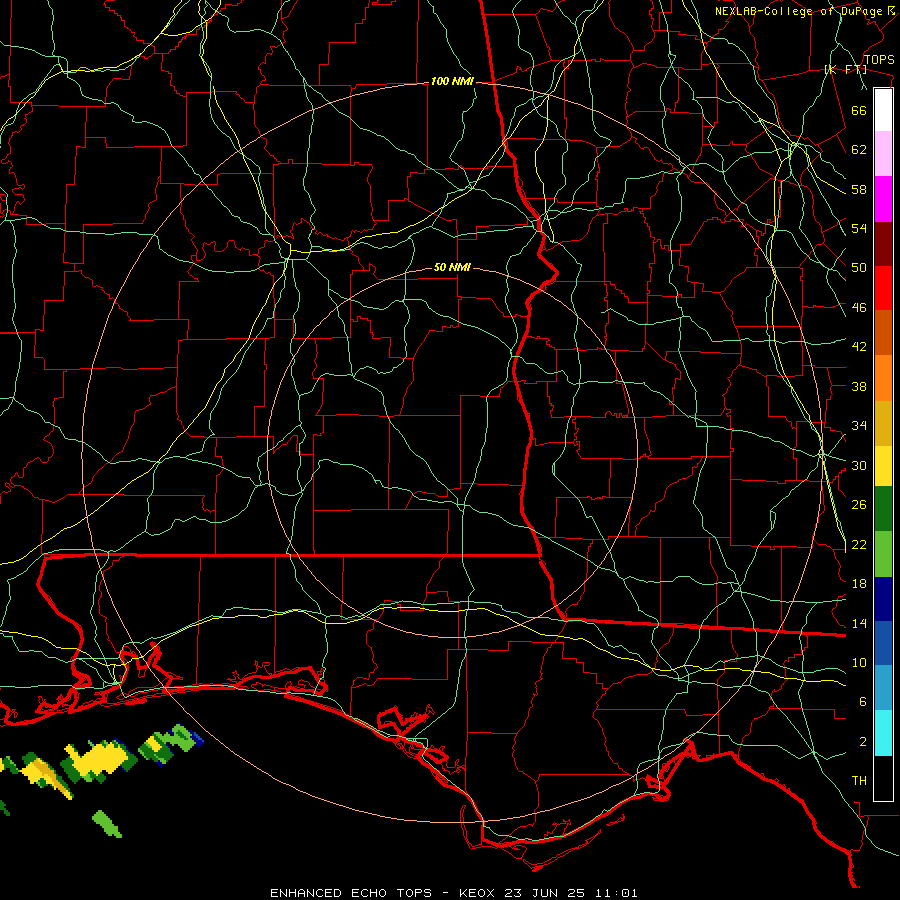
Task: Click the bright yellow legend swatch
Action: click(x=883, y=466)
